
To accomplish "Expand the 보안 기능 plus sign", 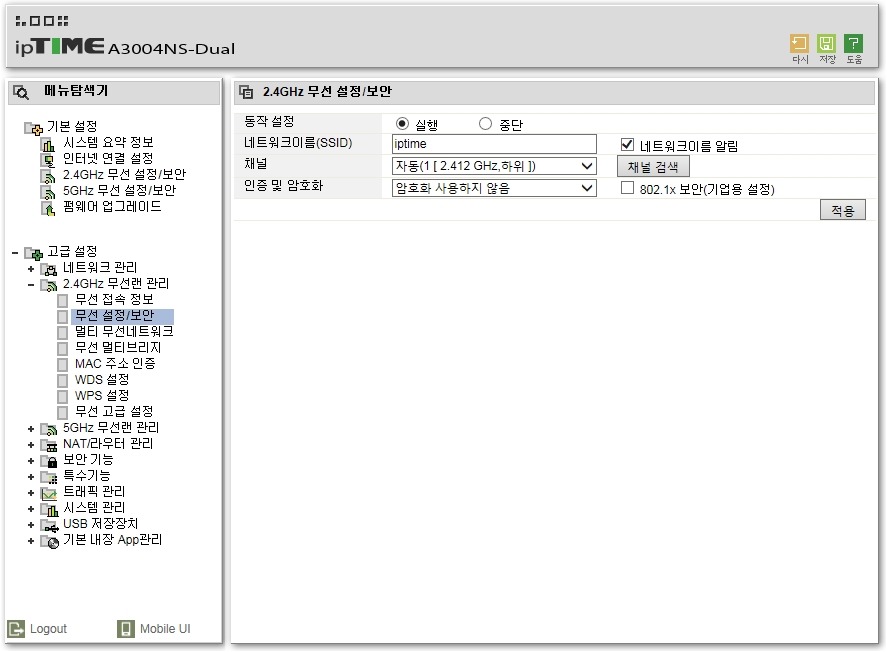I will point(31,461).
